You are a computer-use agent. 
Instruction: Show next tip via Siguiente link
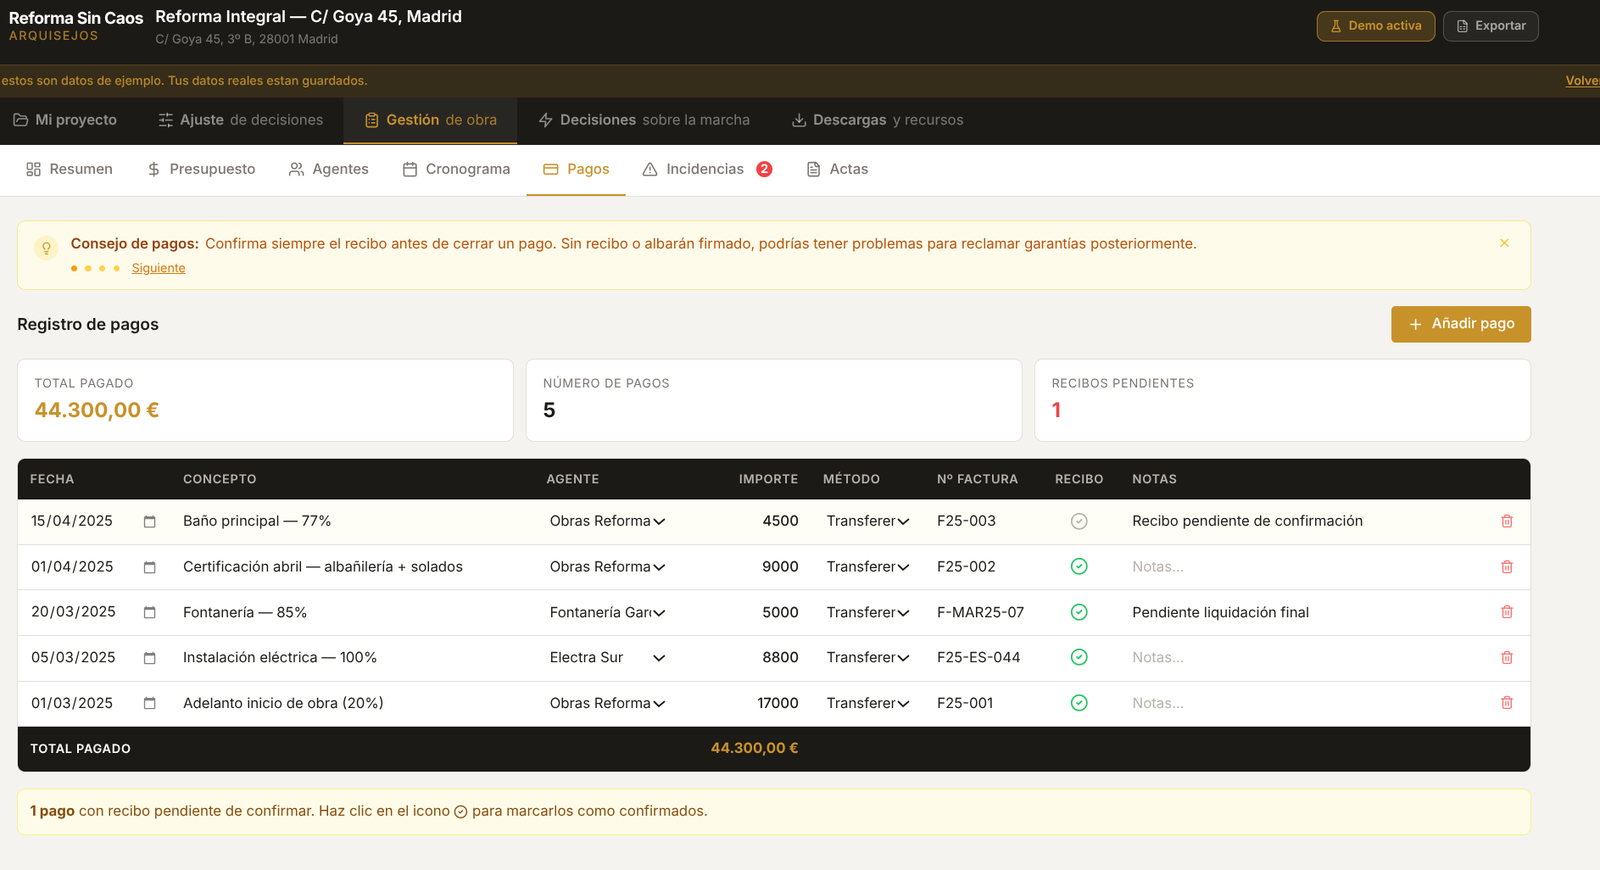[x=158, y=268]
